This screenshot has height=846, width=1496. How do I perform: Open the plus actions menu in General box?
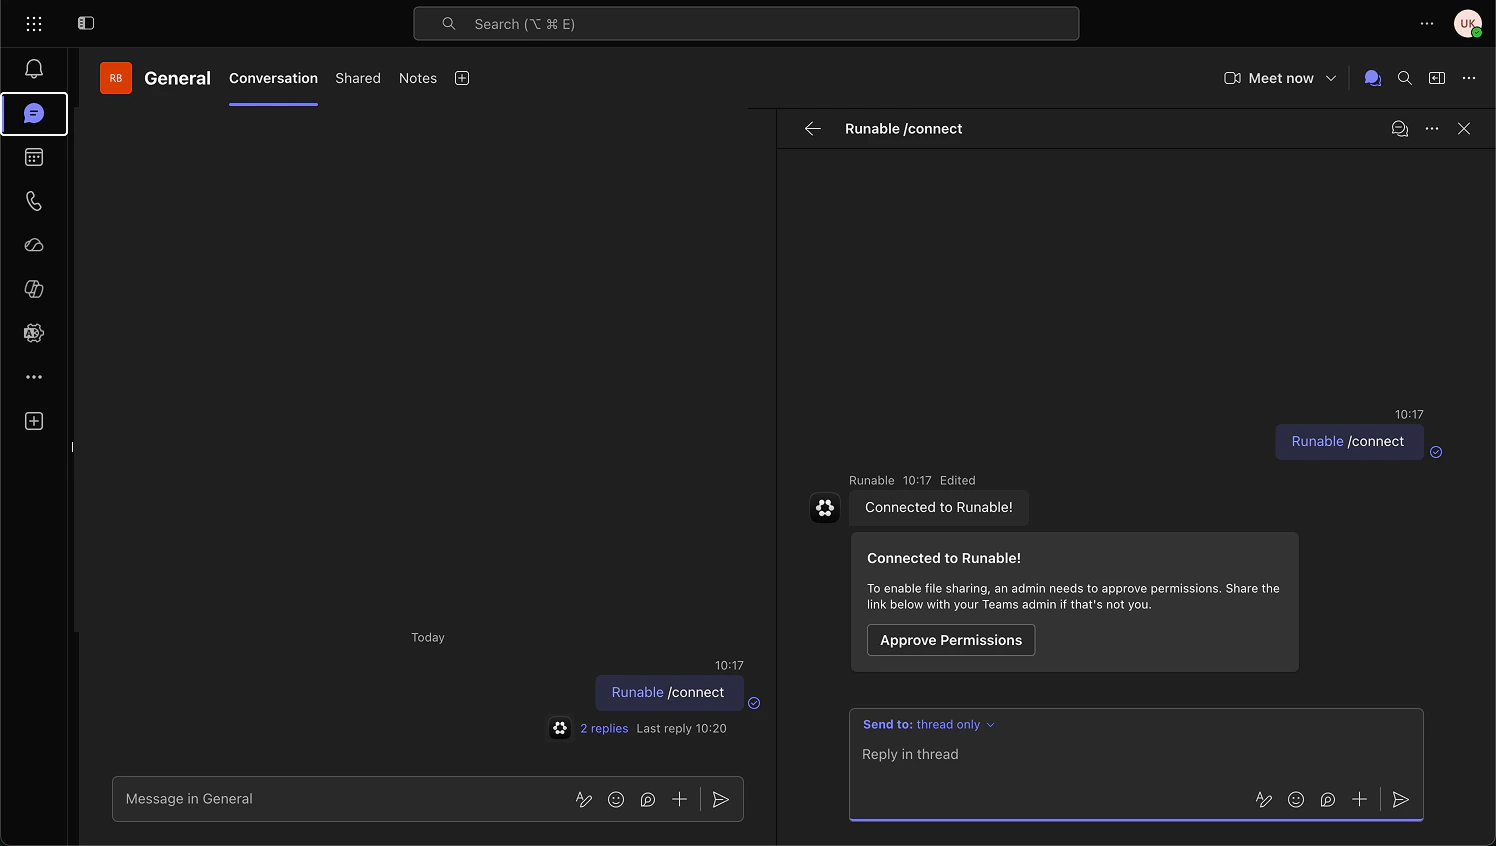point(679,799)
